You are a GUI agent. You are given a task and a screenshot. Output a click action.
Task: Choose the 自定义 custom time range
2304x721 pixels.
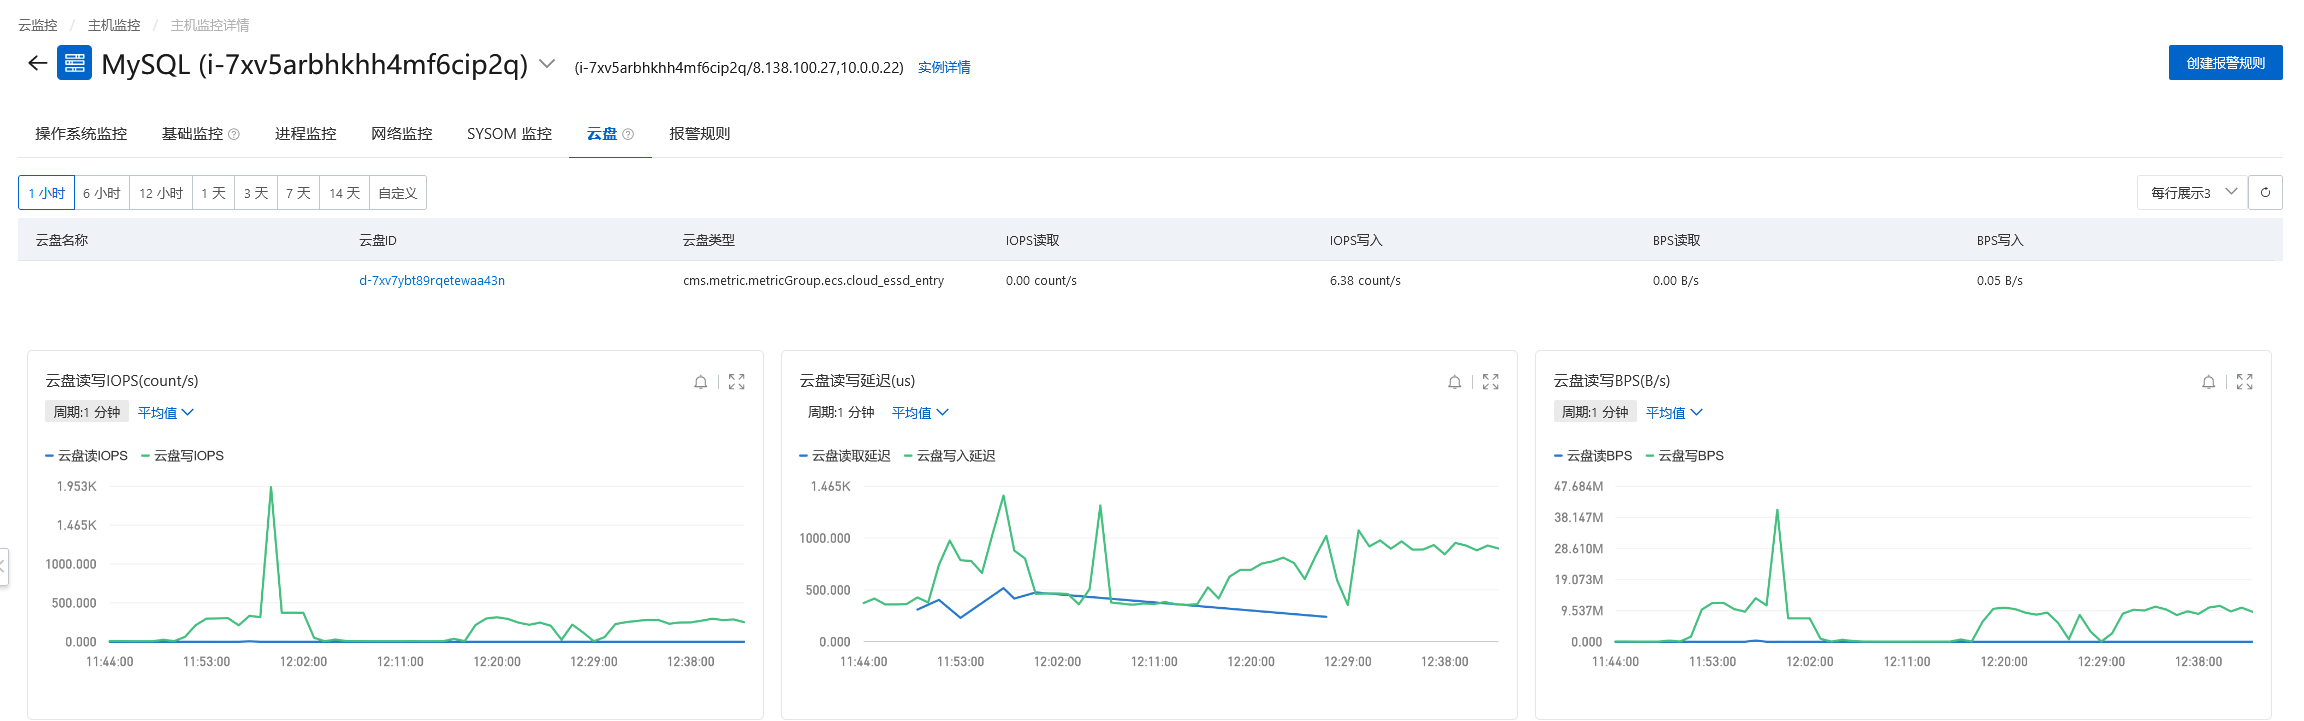(398, 193)
